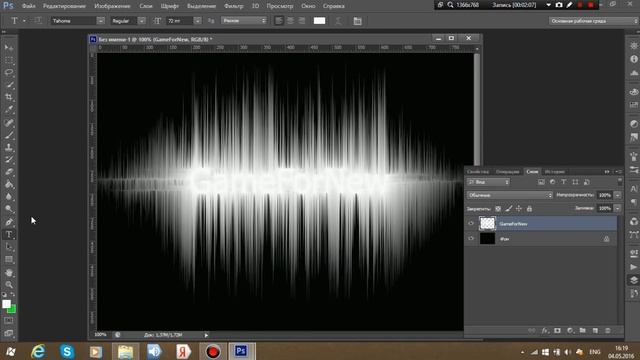Click the white foreground color swatch

[6, 304]
